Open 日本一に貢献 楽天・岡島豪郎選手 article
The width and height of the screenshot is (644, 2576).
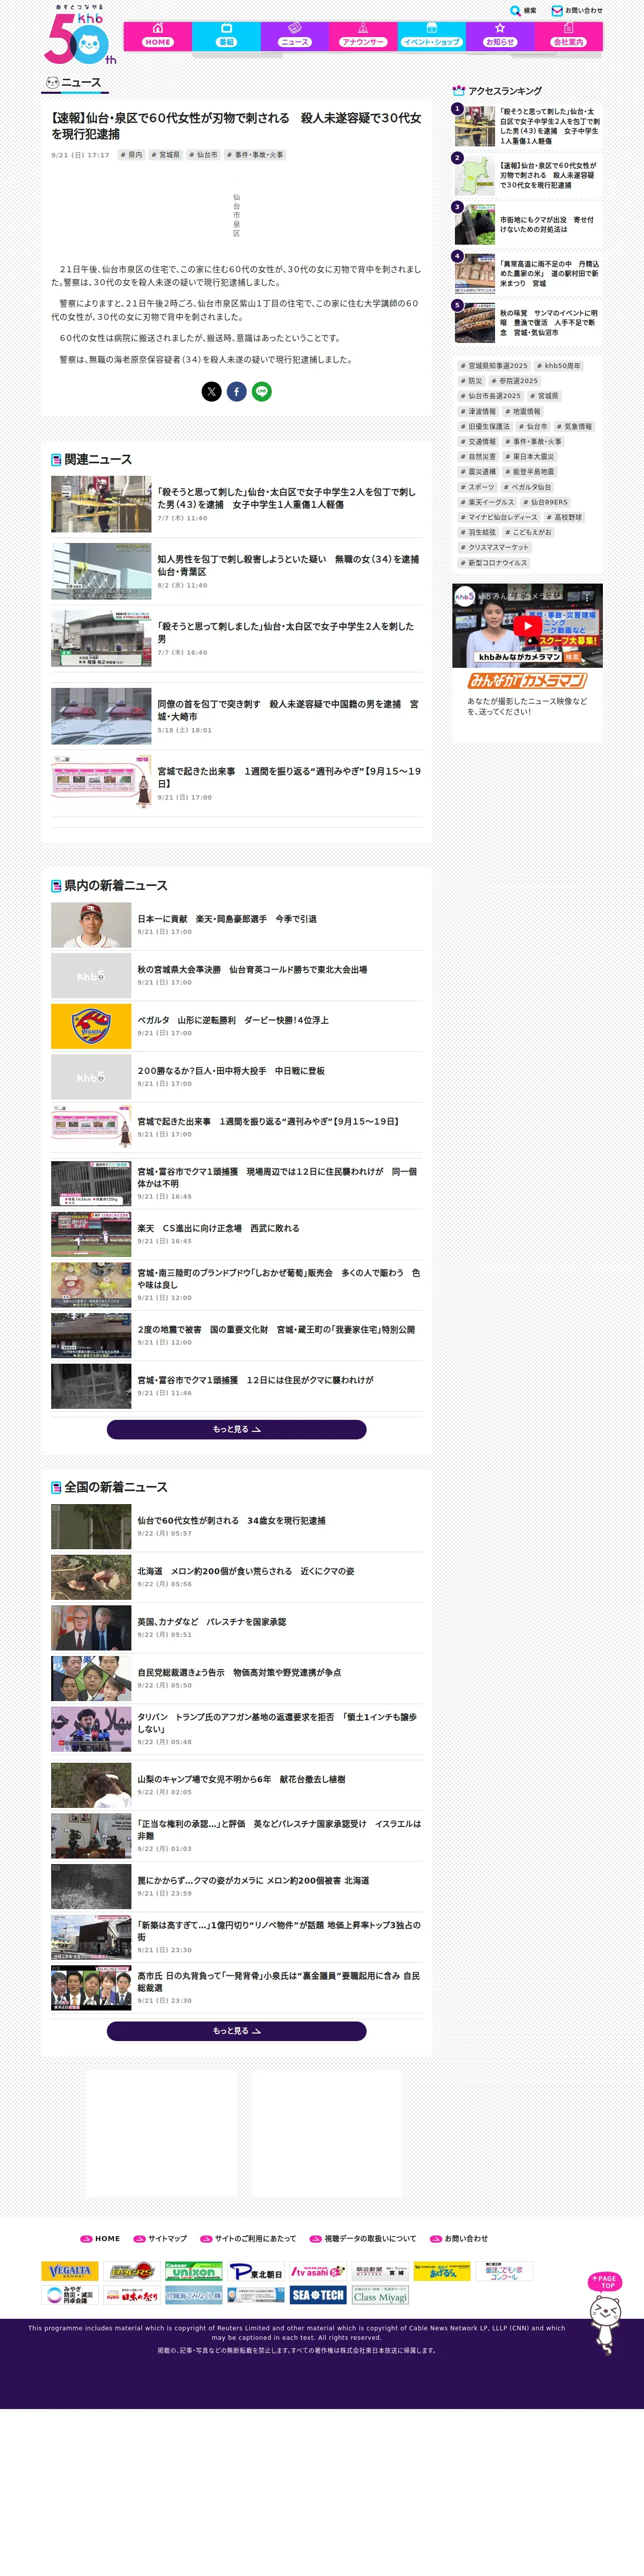(236, 925)
